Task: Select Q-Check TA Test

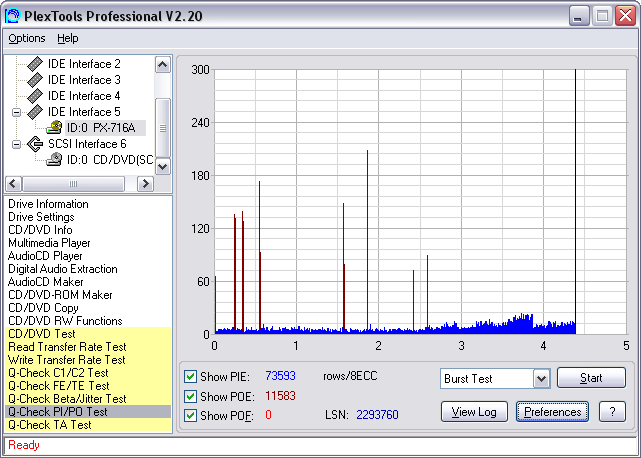Action: [88, 425]
